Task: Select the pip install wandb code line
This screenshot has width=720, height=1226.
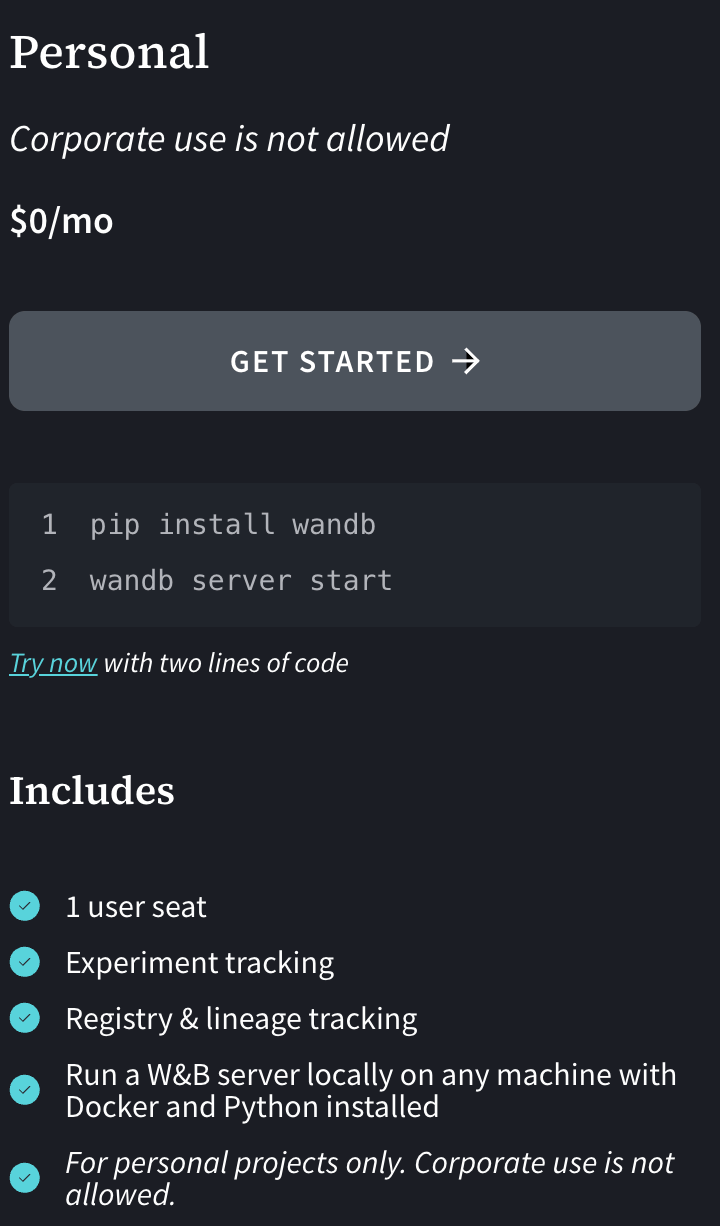Action: click(x=233, y=524)
